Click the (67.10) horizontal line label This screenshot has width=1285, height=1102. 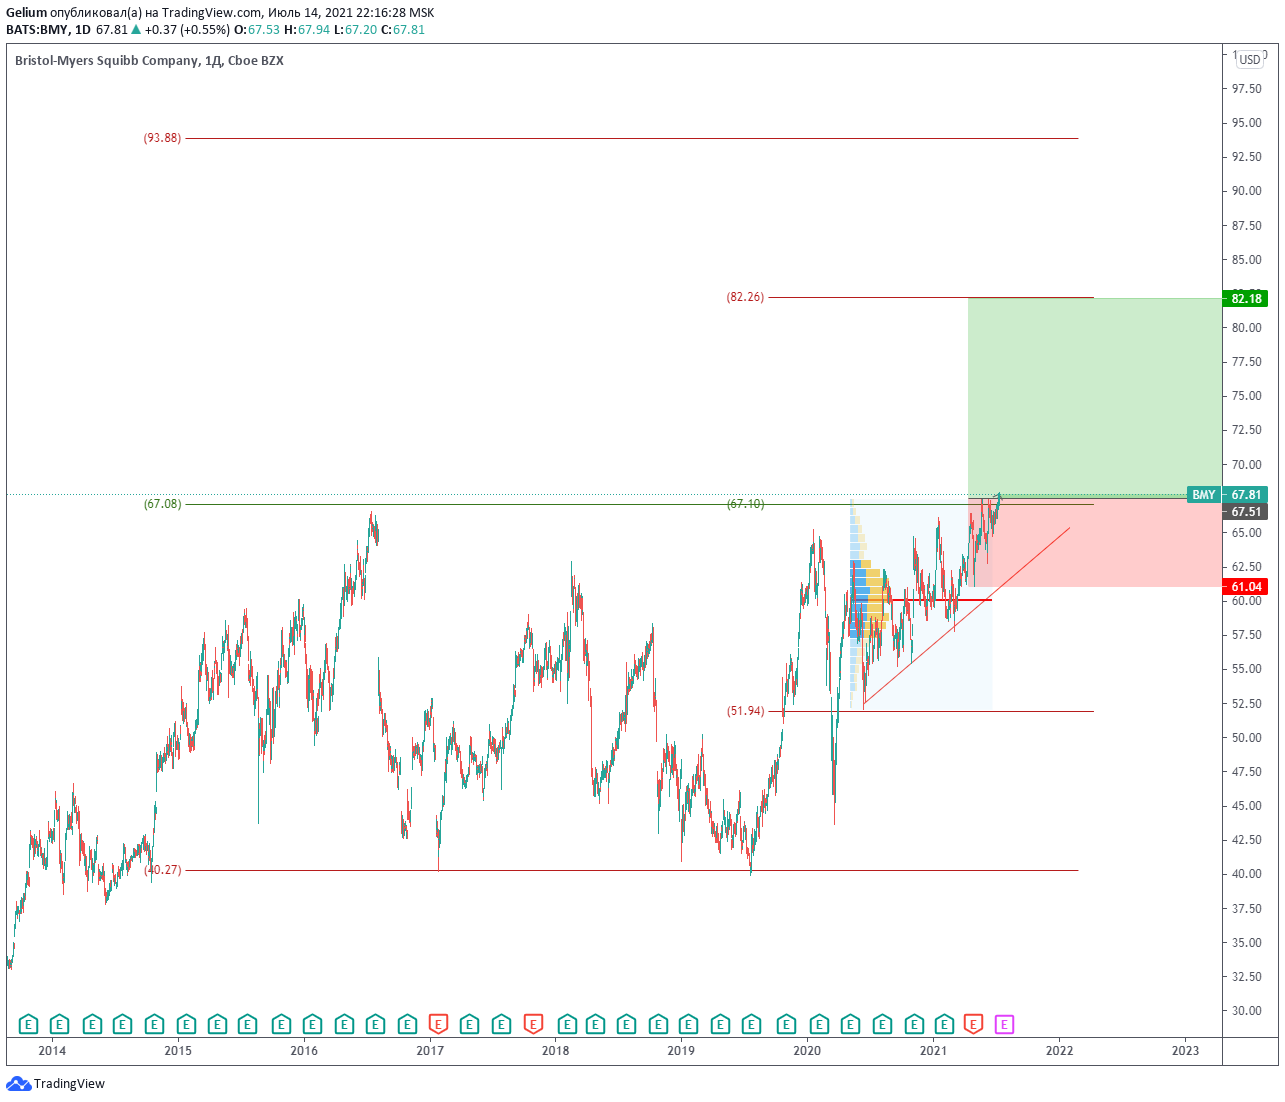pos(745,504)
